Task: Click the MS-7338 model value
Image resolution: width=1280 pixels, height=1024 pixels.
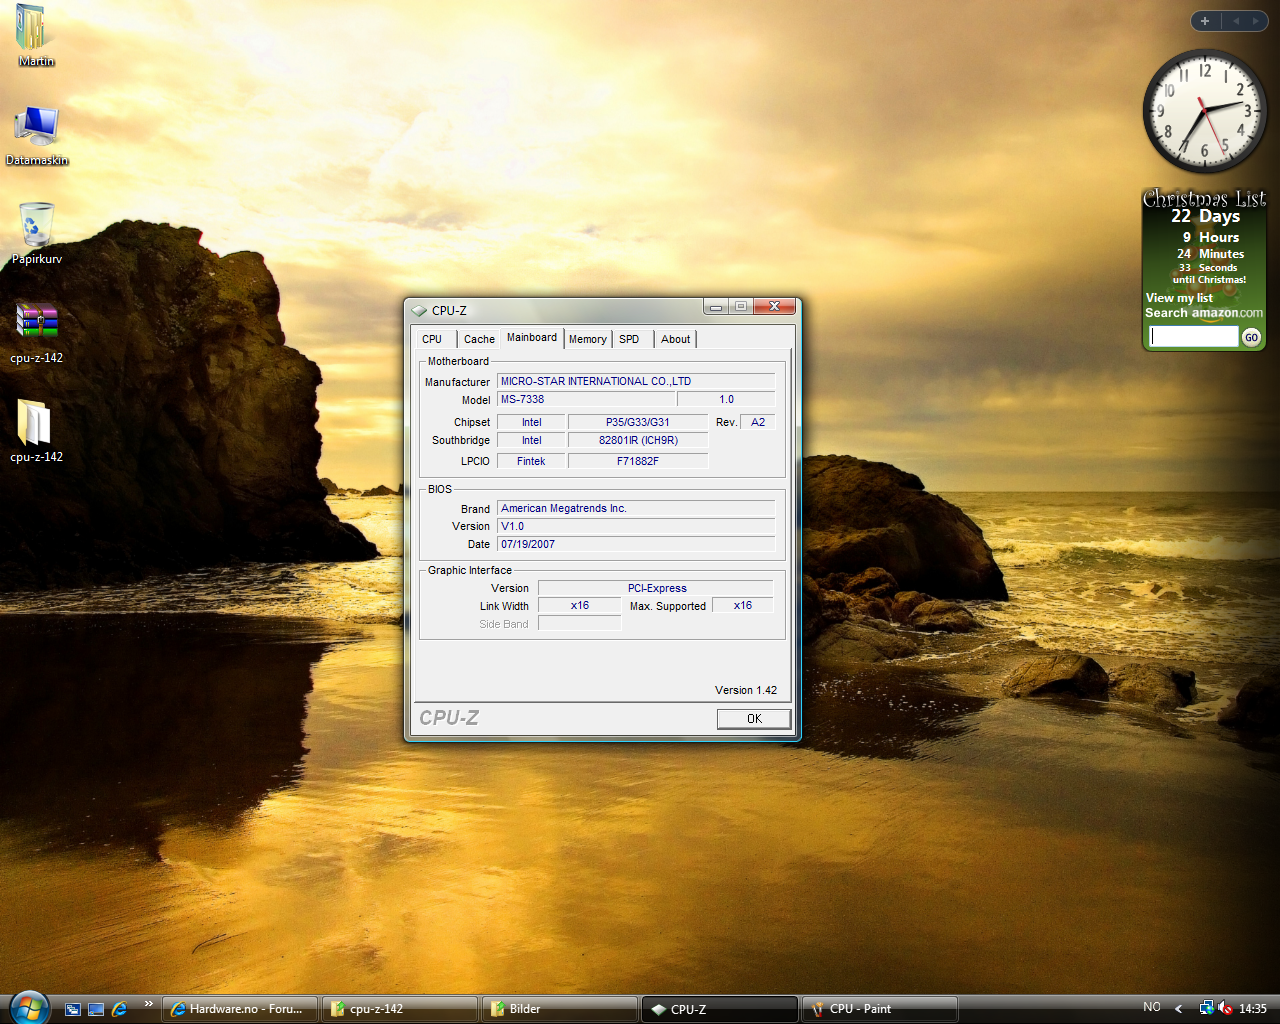Action: (586, 399)
